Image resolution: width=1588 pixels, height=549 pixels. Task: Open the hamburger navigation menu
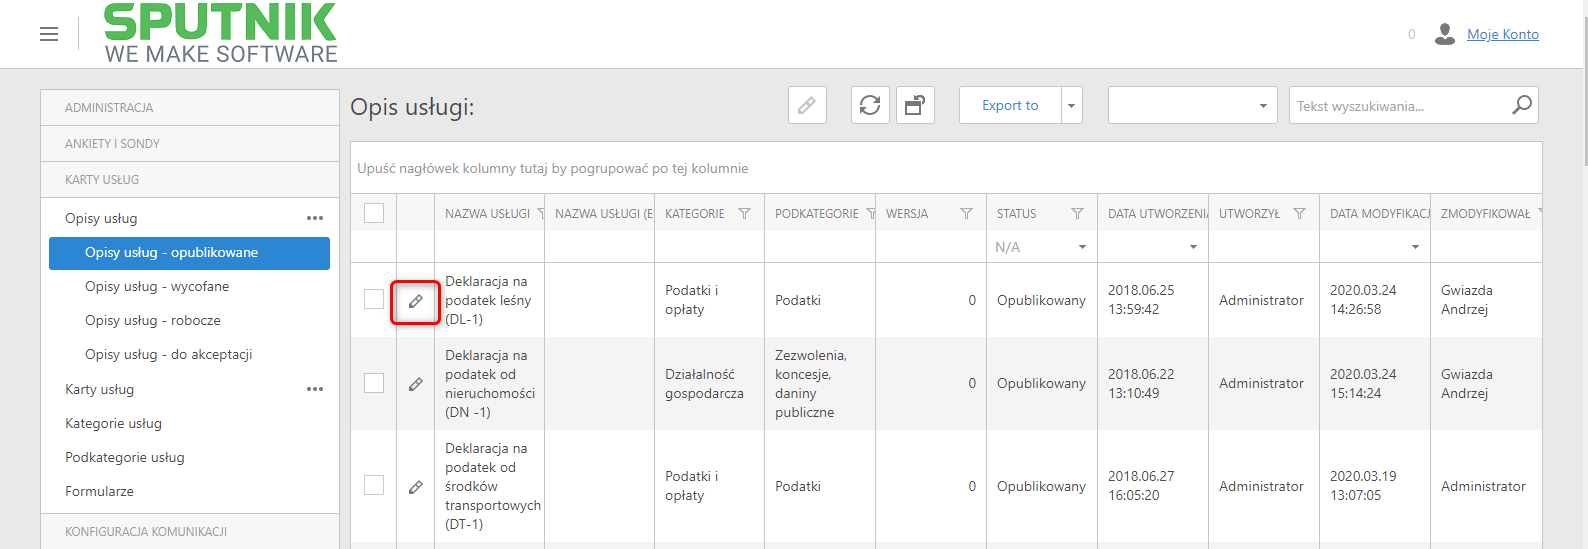click(x=49, y=34)
